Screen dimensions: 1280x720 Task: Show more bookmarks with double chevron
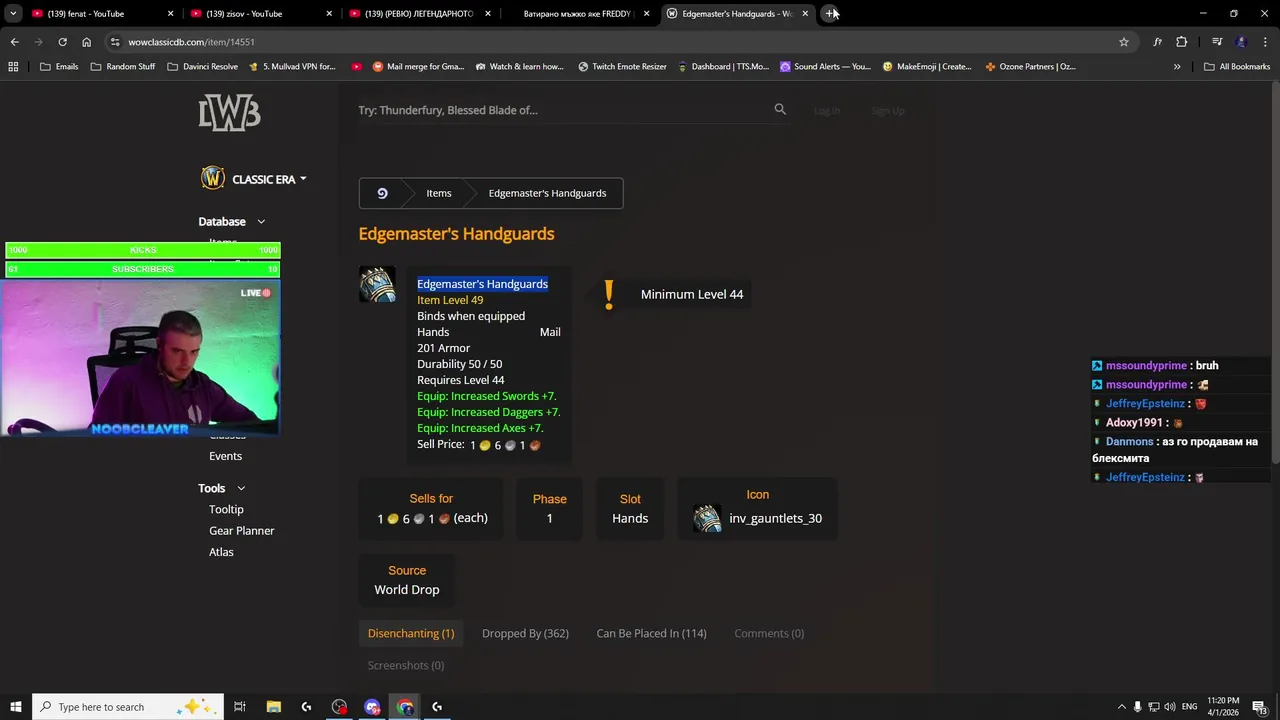1177,66
